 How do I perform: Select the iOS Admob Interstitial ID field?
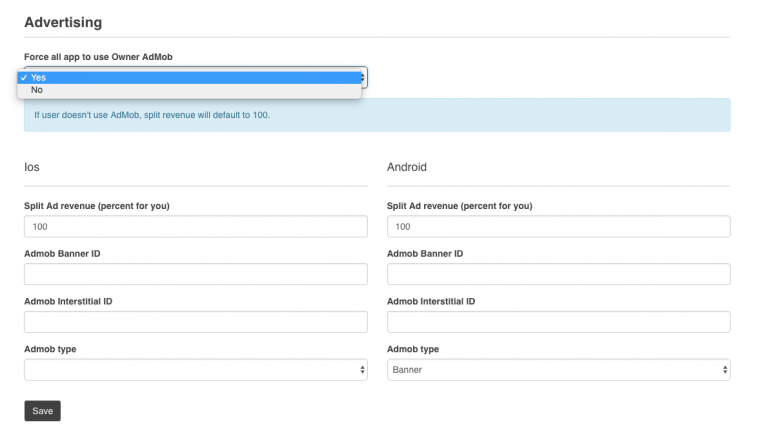click(195, 322)
